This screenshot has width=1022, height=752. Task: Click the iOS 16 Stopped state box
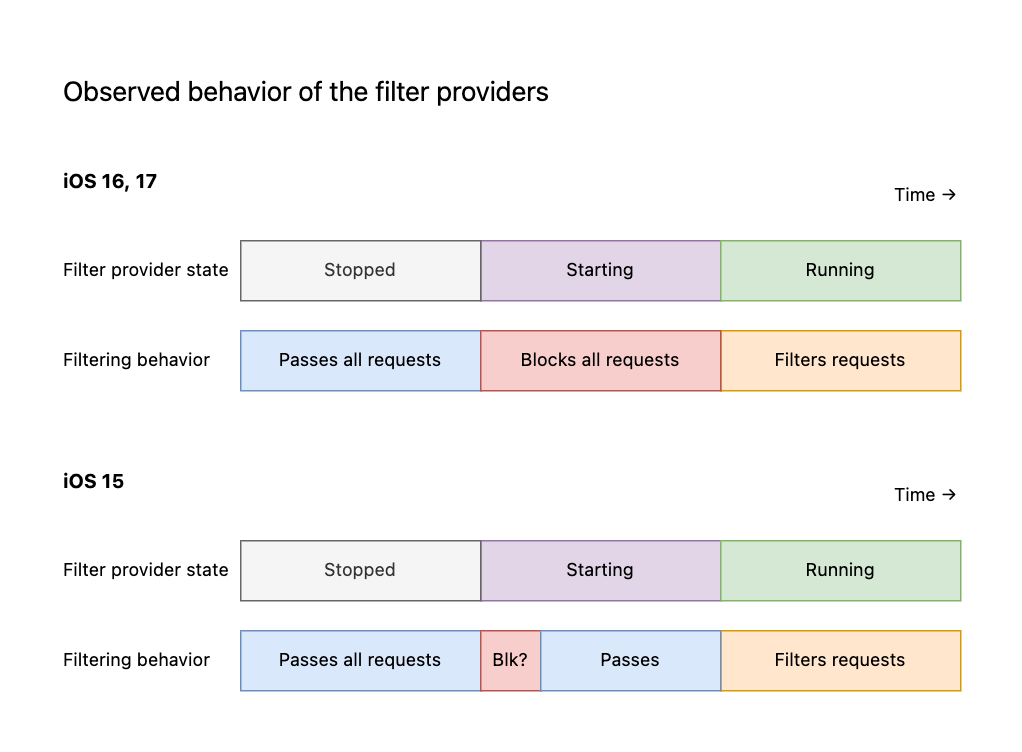coord(360,270)
